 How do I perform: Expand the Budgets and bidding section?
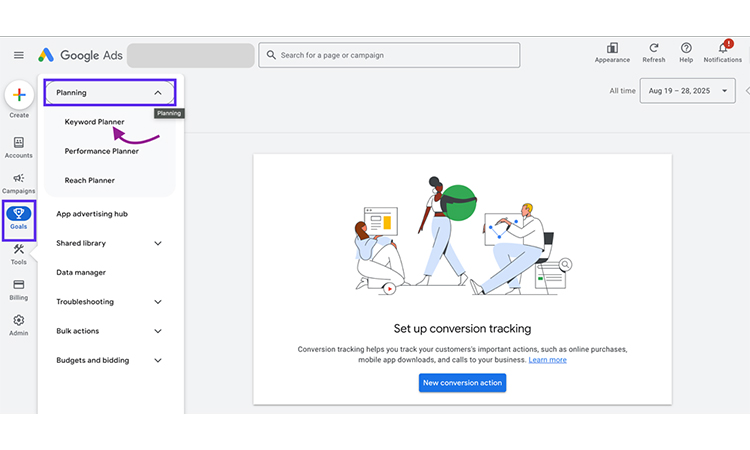(x=110, y=360)
